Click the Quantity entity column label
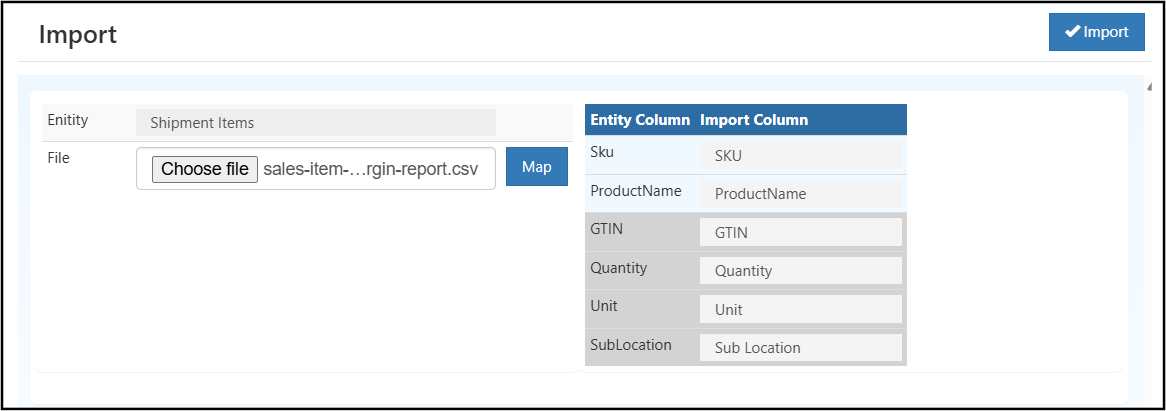This screenshot has width=1166, height=411. [x=619, y=268]
